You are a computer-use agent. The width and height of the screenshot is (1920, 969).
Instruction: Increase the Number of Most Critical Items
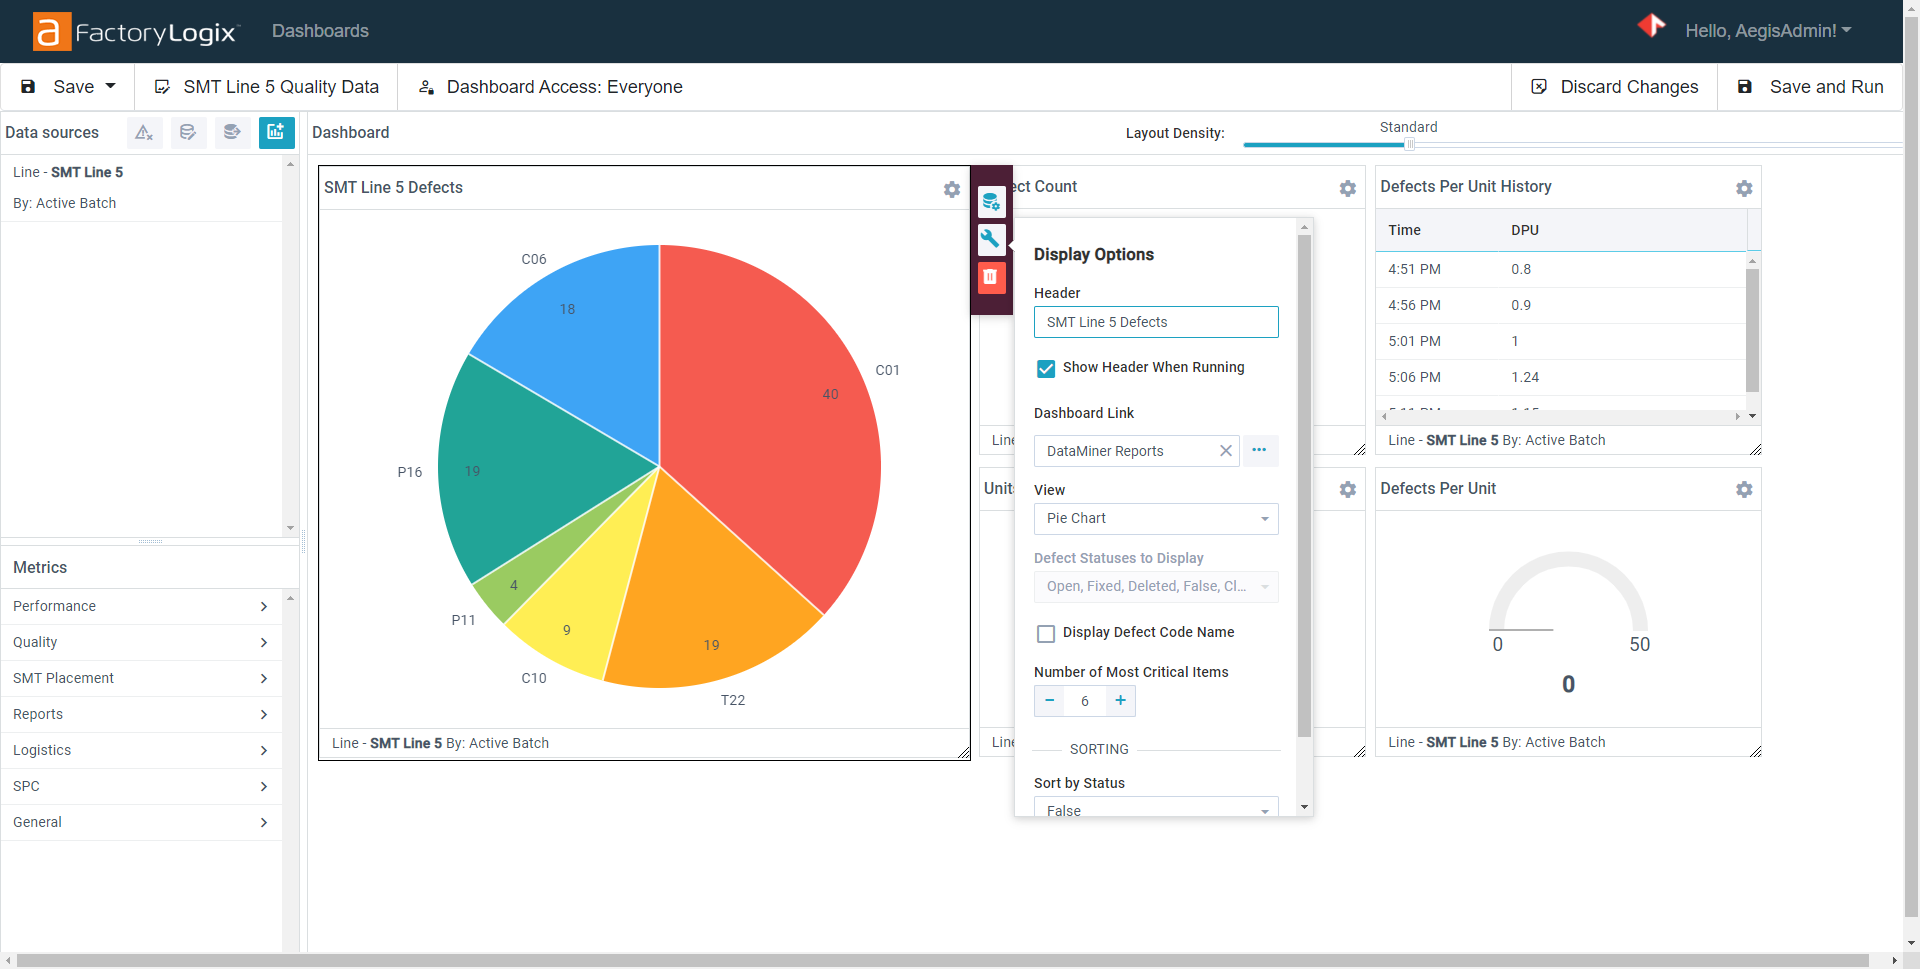(x=1120, y=701)
